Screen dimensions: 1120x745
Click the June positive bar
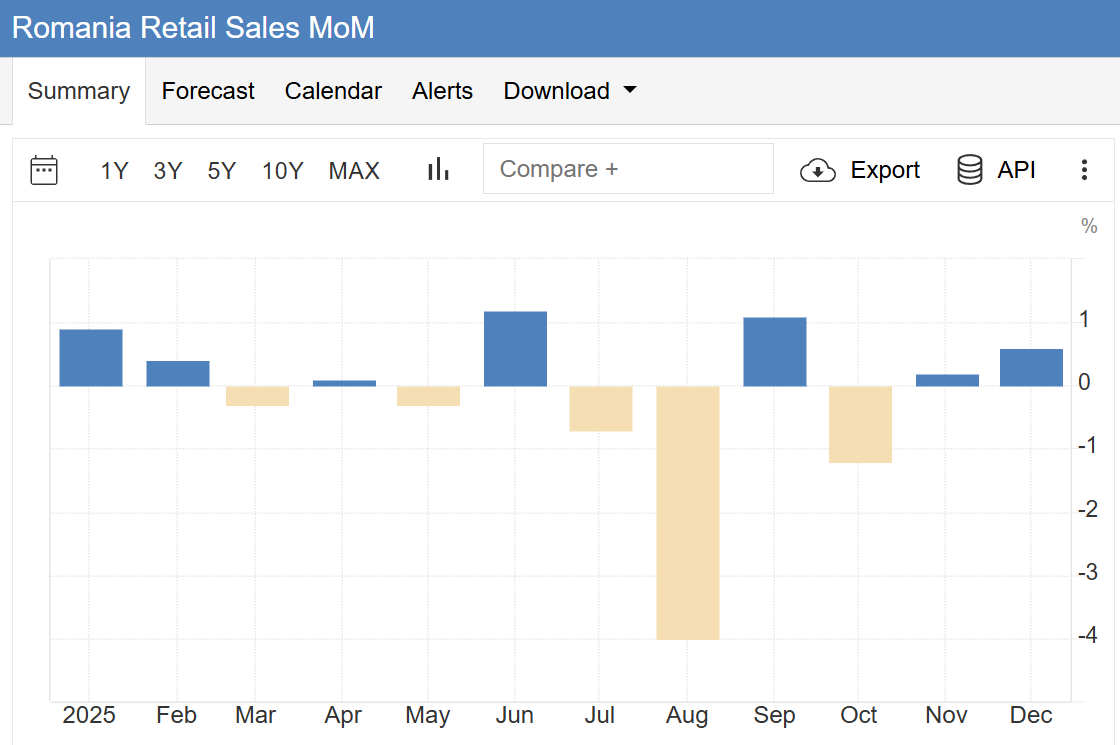click(515, 349)
